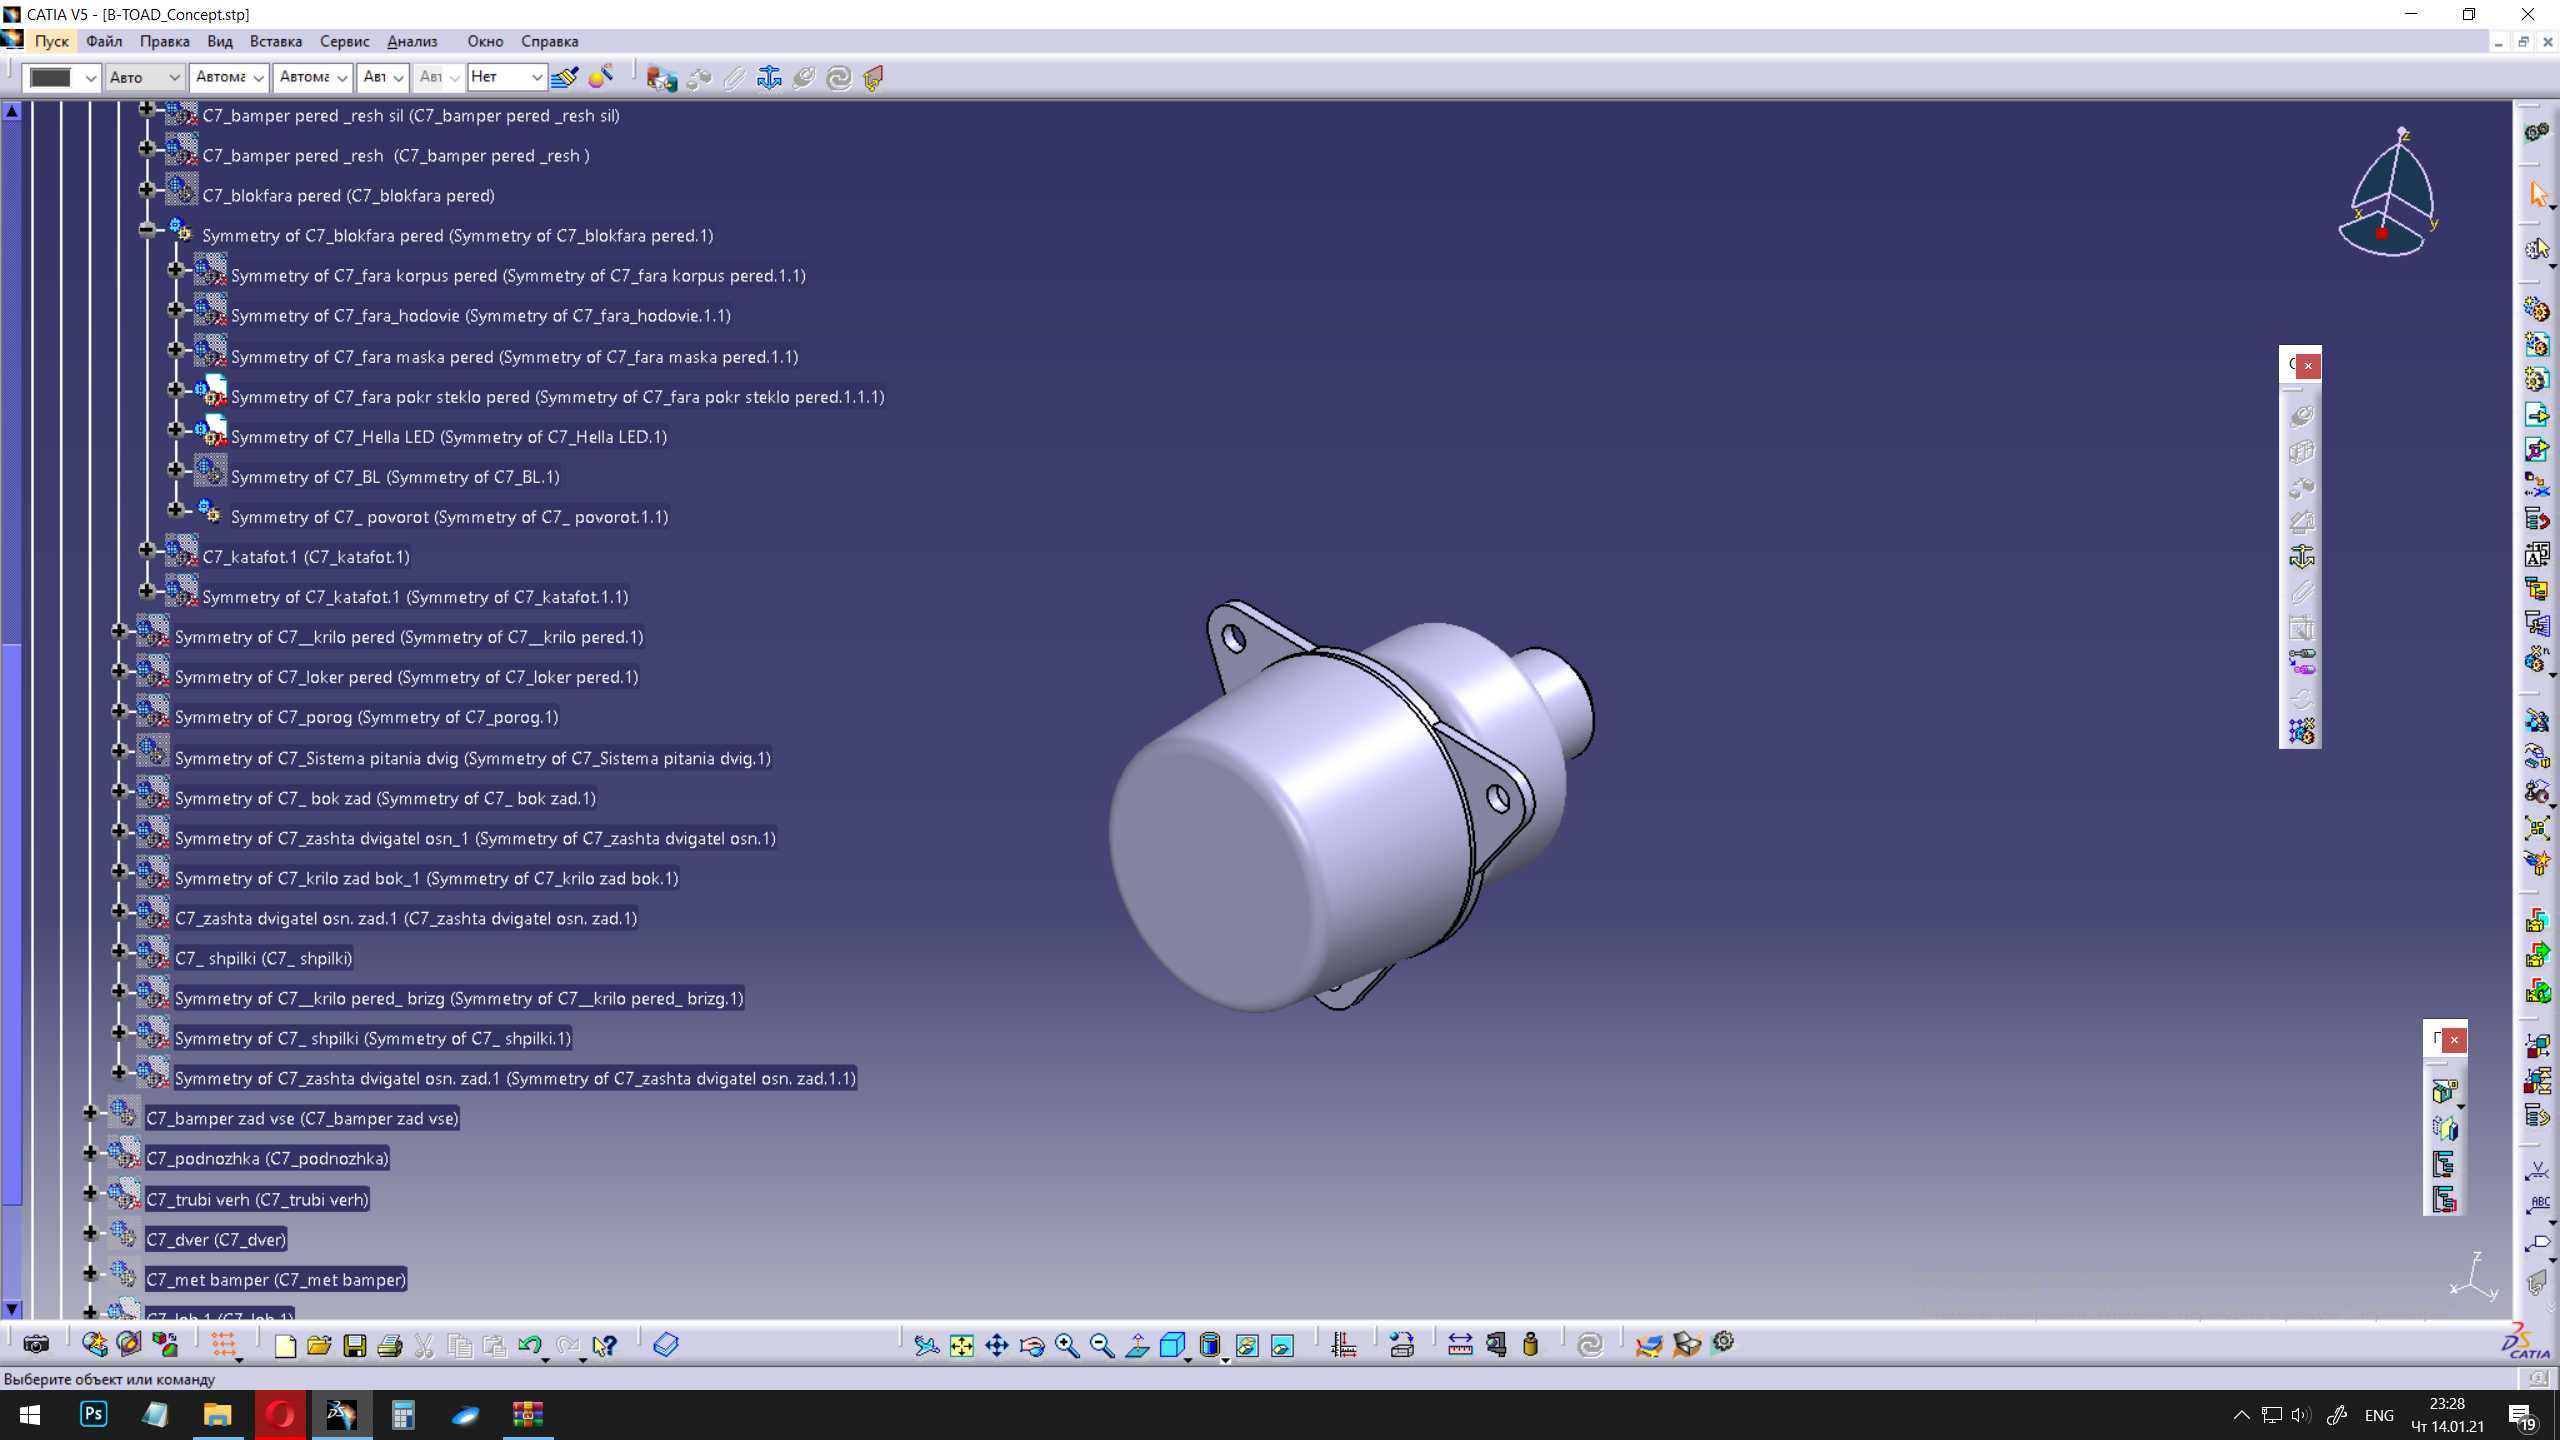Open the Вставка menu
The height and width of the screenshot is (1440, 2560).
(x=275, y=41)
